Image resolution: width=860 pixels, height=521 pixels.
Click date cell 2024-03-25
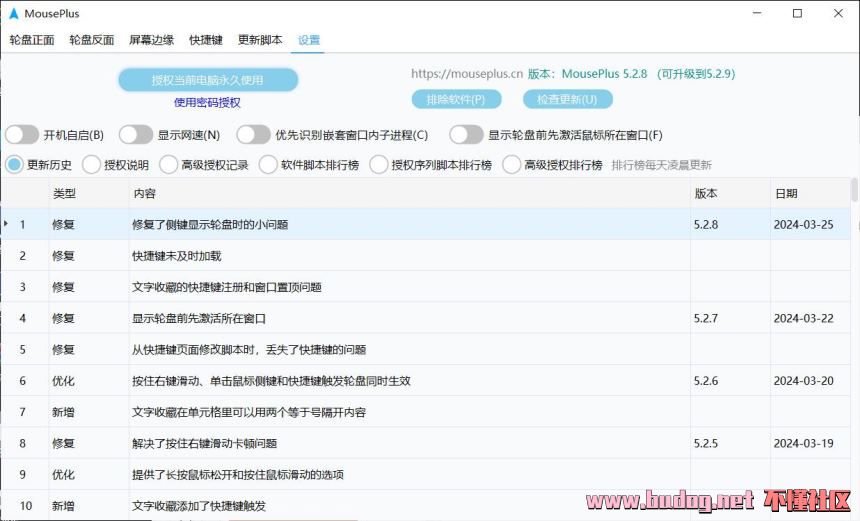coord(810,224)
